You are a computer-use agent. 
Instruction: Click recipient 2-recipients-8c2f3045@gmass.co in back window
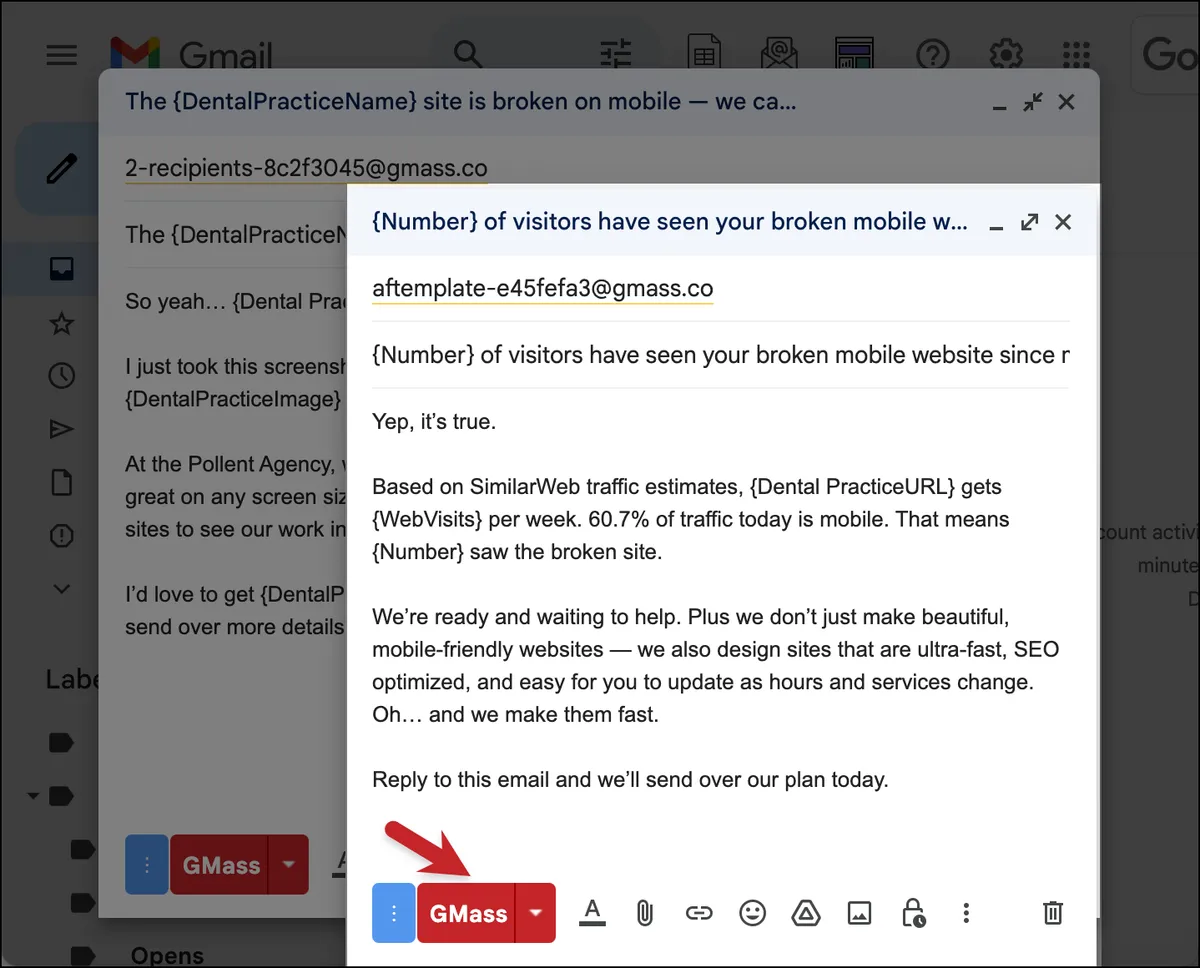306,168
